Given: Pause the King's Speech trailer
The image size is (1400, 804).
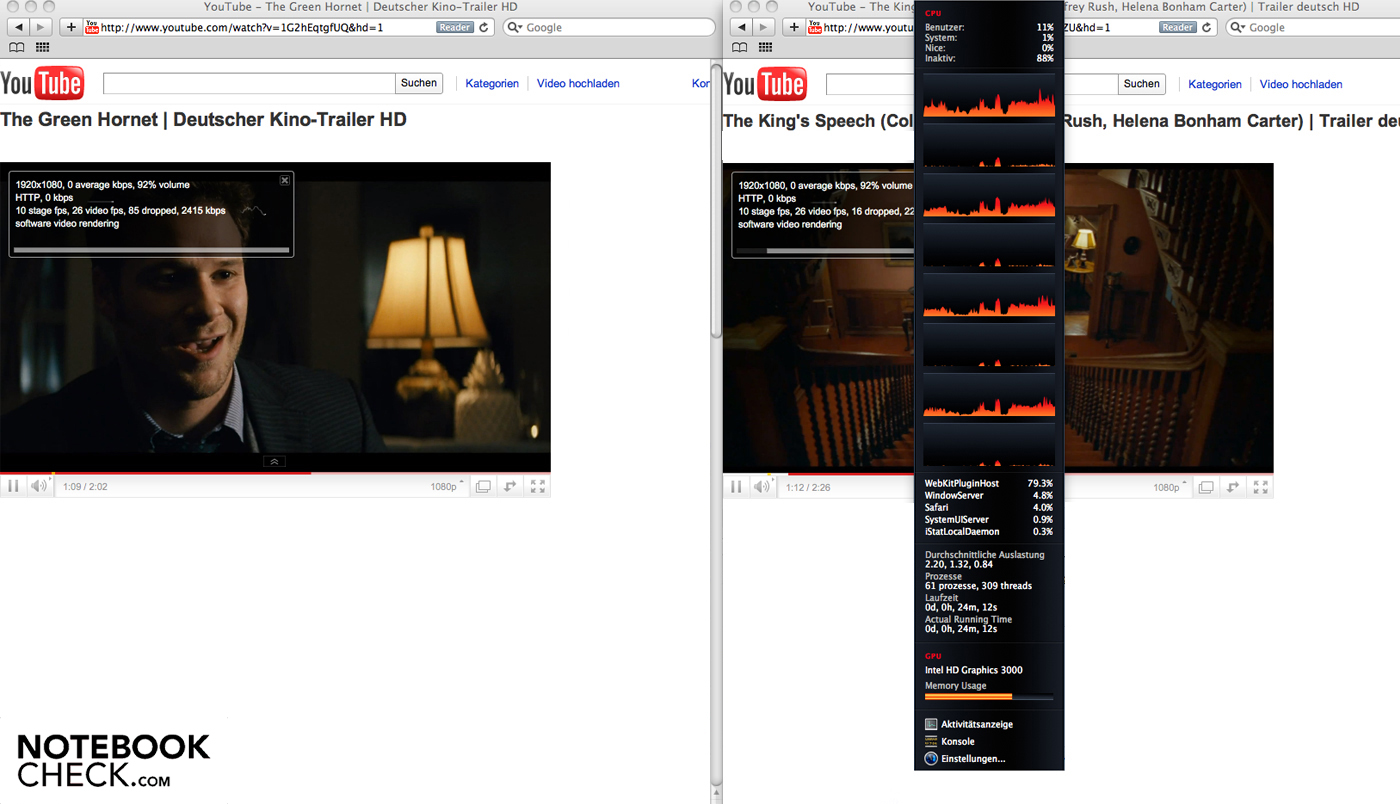Looking at the screenshot, I should [737, 486].
